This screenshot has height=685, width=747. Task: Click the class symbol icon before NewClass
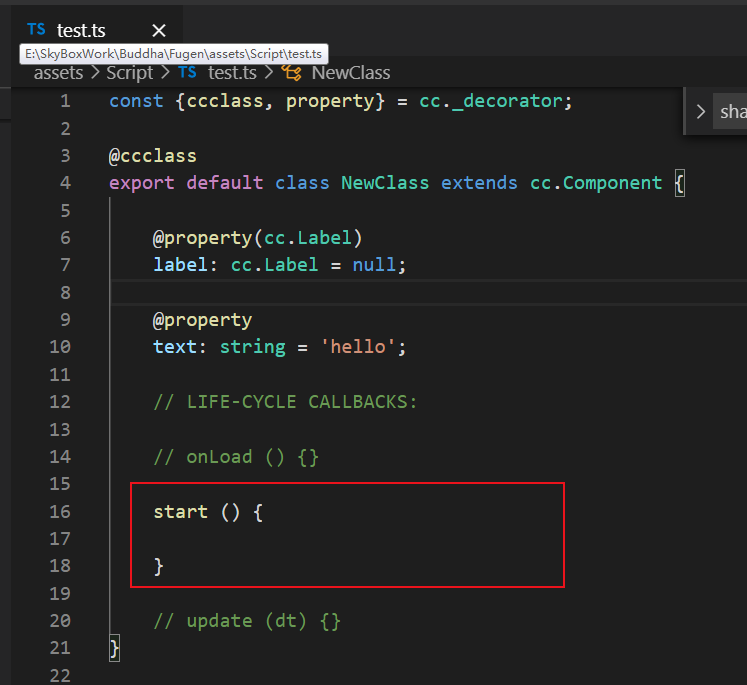291,73
